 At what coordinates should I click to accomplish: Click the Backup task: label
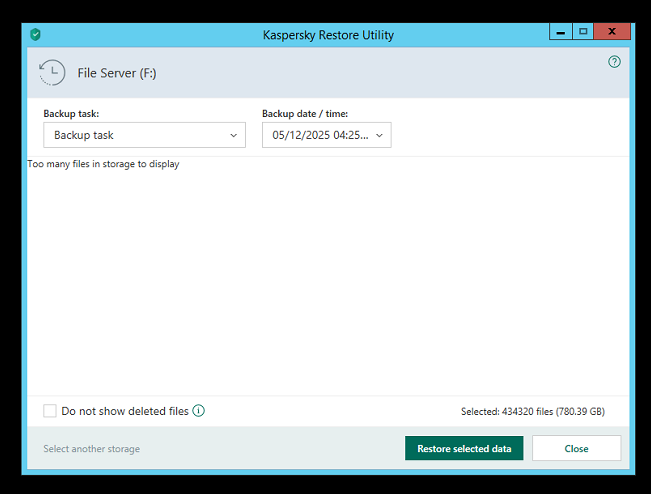coord(71,114)
